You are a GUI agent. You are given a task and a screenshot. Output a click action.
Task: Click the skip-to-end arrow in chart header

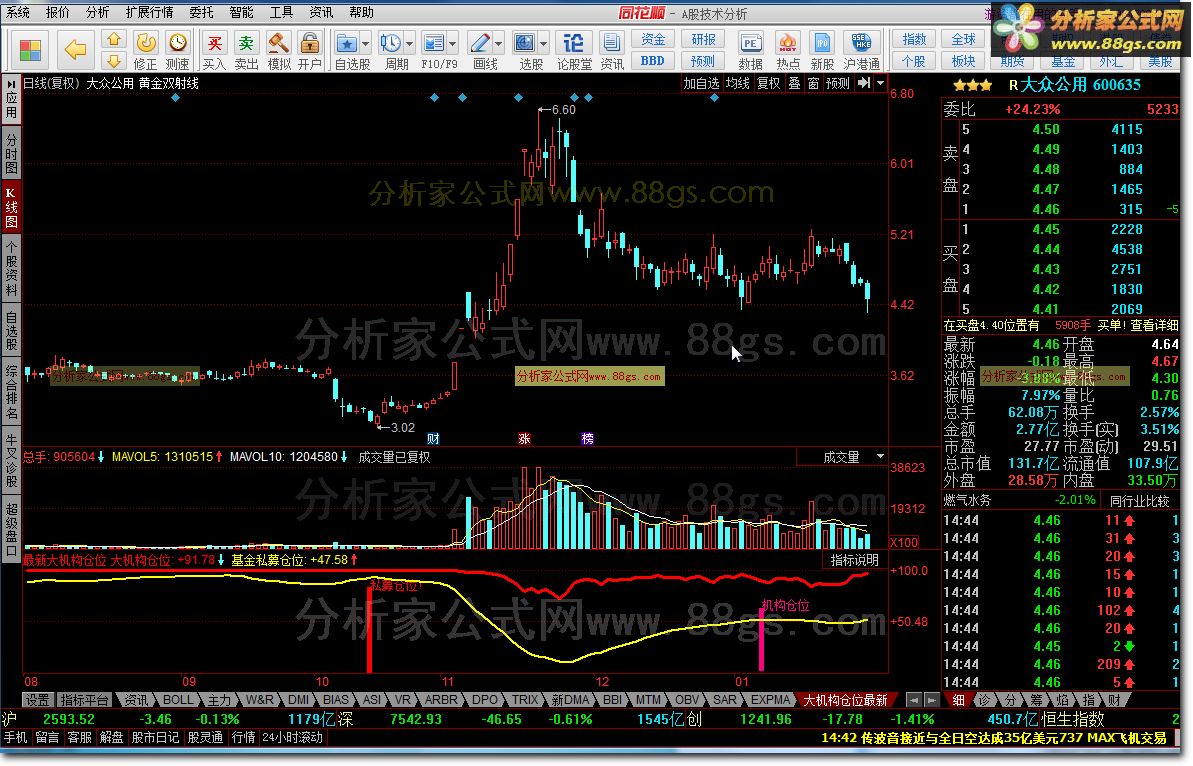click(x=864, y=83)
